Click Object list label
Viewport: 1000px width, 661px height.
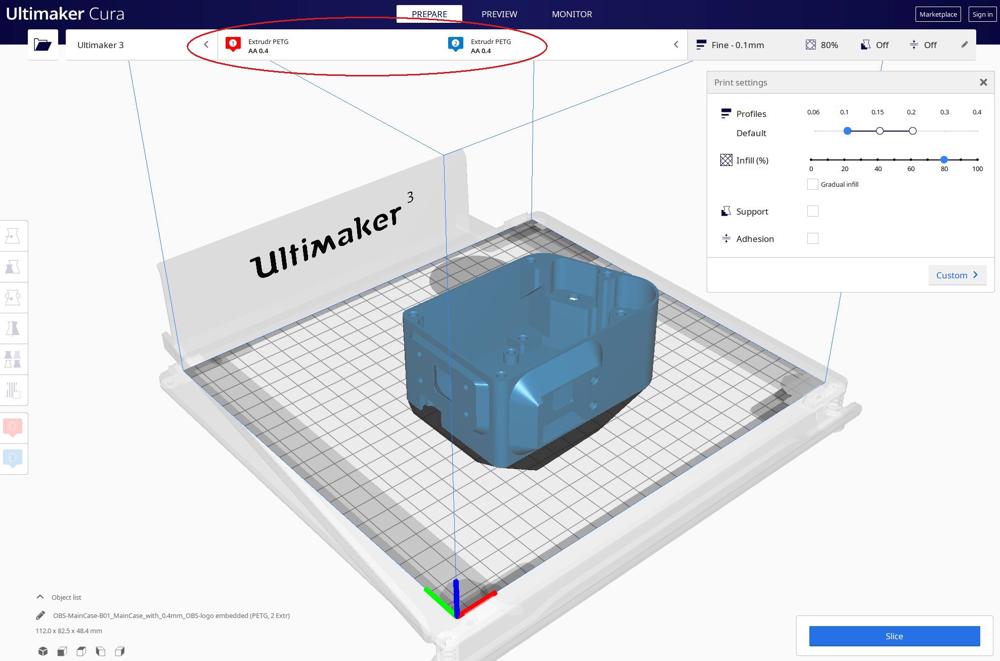coord(66,597)
